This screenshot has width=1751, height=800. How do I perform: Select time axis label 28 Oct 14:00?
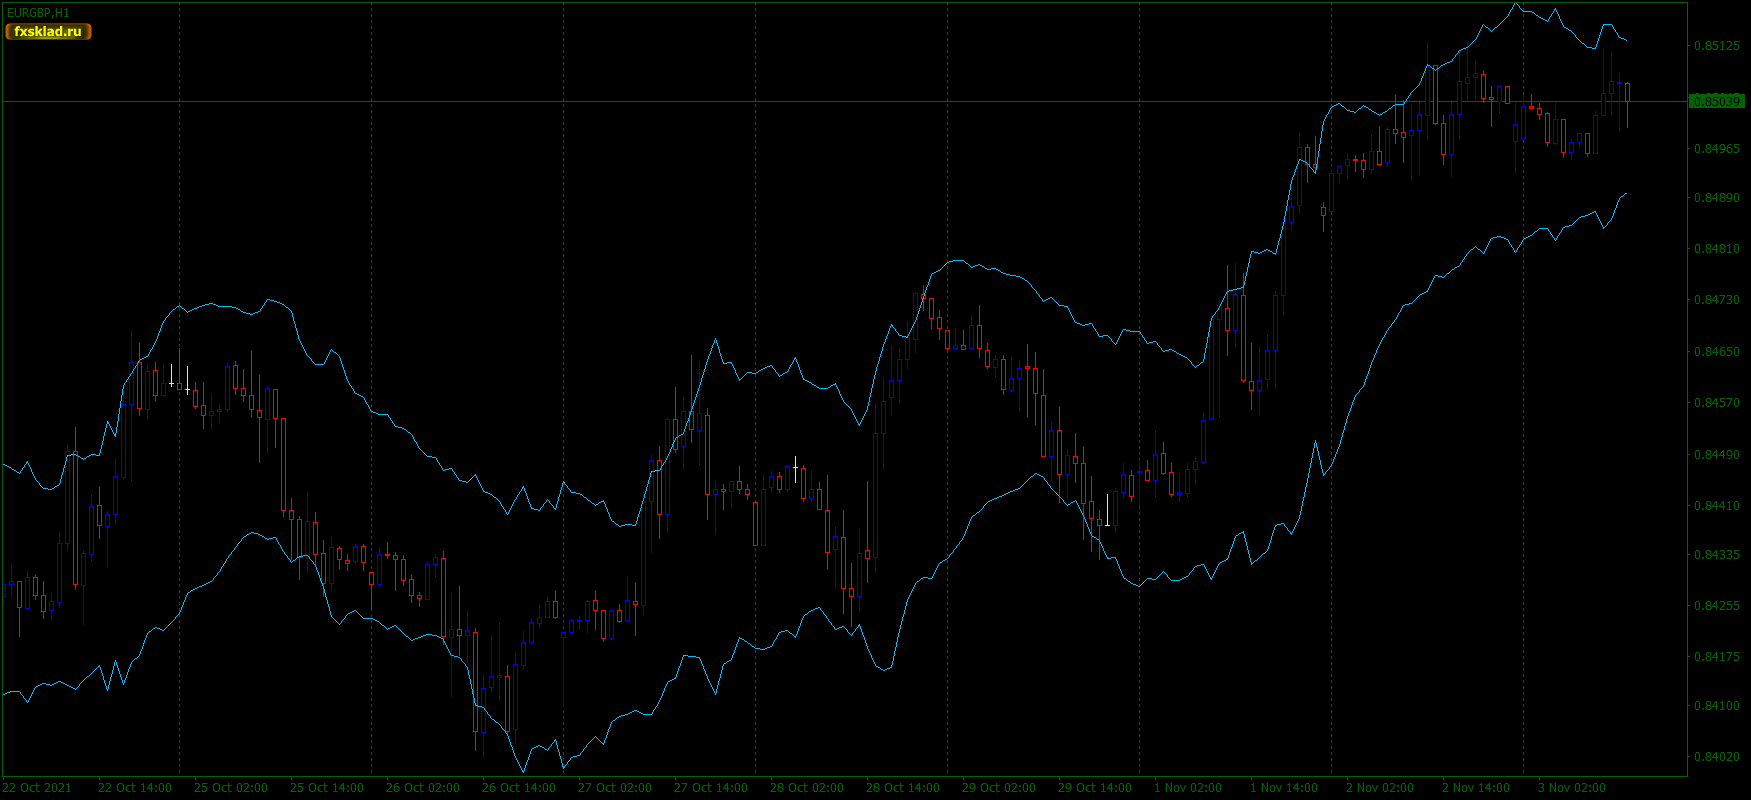pyautogui.click(x=903, y=788)
